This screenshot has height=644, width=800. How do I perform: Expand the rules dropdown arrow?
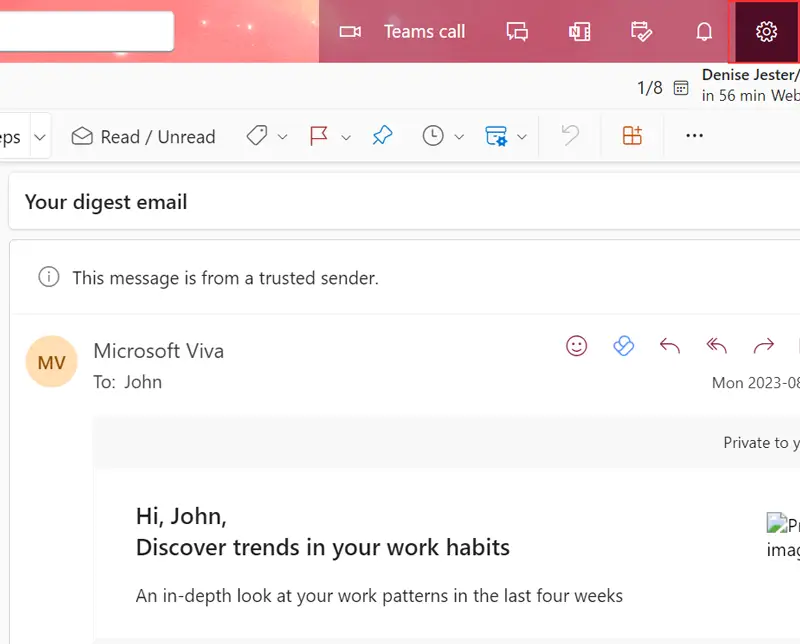[521, 137]
